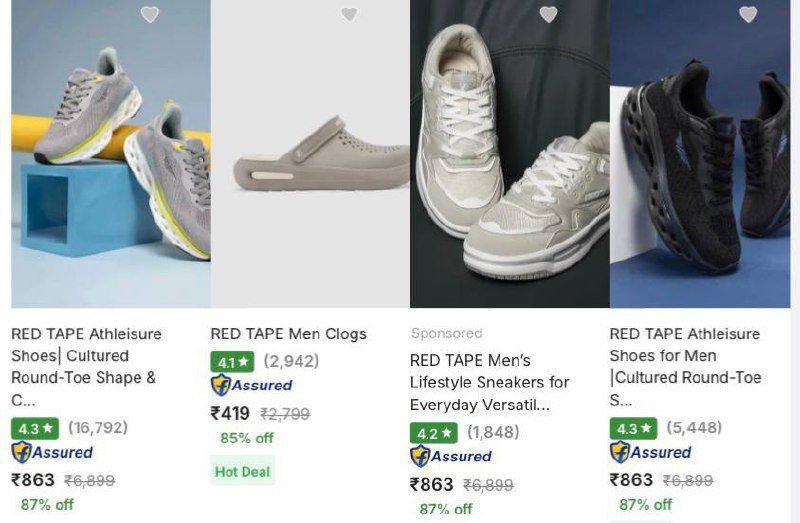This screenshot has height=523, width=800.
Task: Toggle wishlist heart on Men Clogs
Action: pos(349,14)
